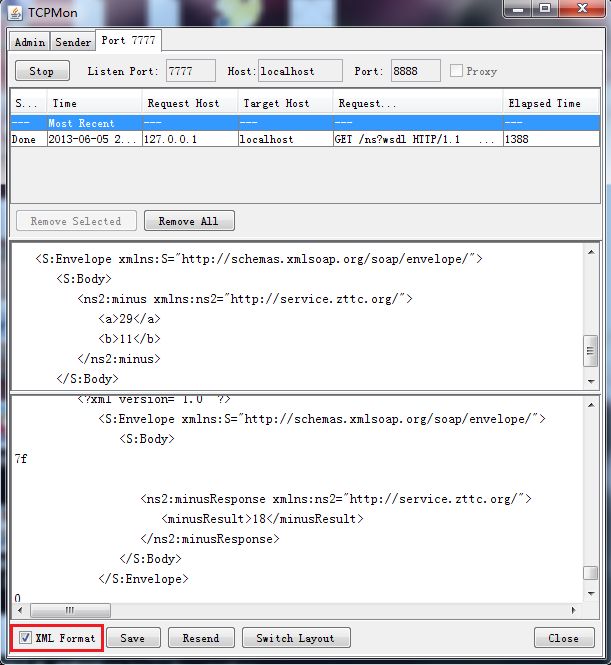611x665 pixels.
Task: Click the horizontal scrollbar left arrow
Action: (20, 610)
